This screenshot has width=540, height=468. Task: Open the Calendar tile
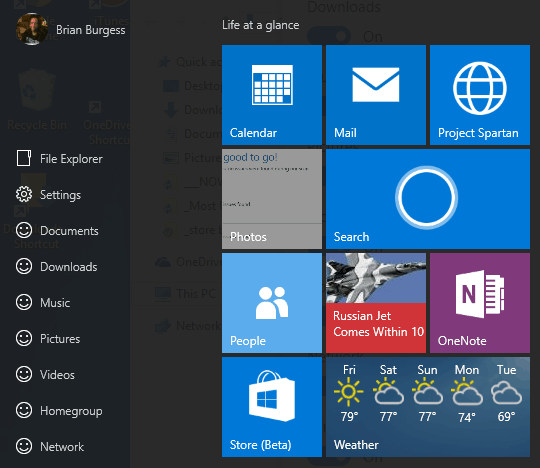[x=272, y=95]
